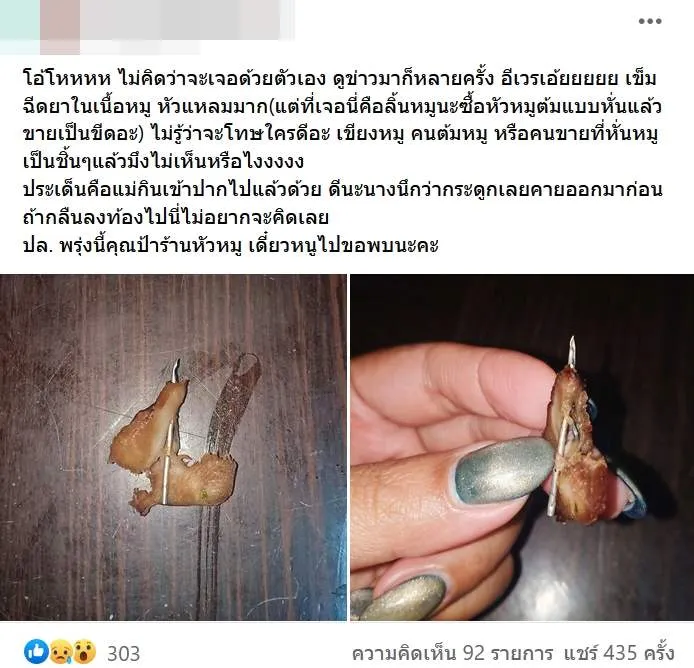
Task: Click the text line starting เป็นชิ้นๆแล้วมึง
Action: tap(164, 162)
